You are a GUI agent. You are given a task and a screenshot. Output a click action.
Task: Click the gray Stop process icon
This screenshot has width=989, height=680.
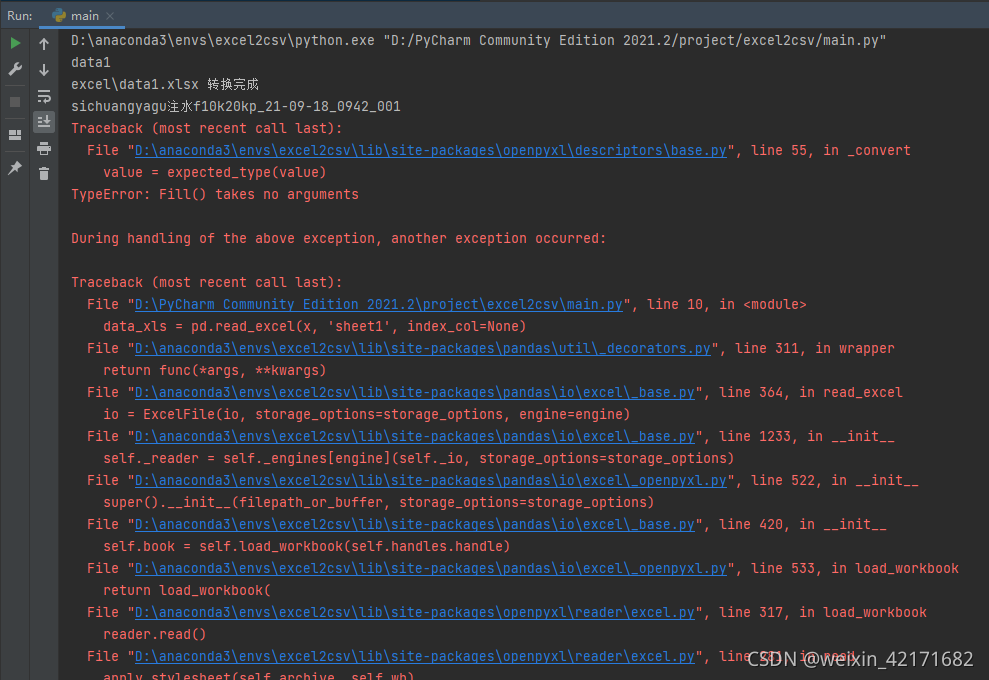(14, 100)
